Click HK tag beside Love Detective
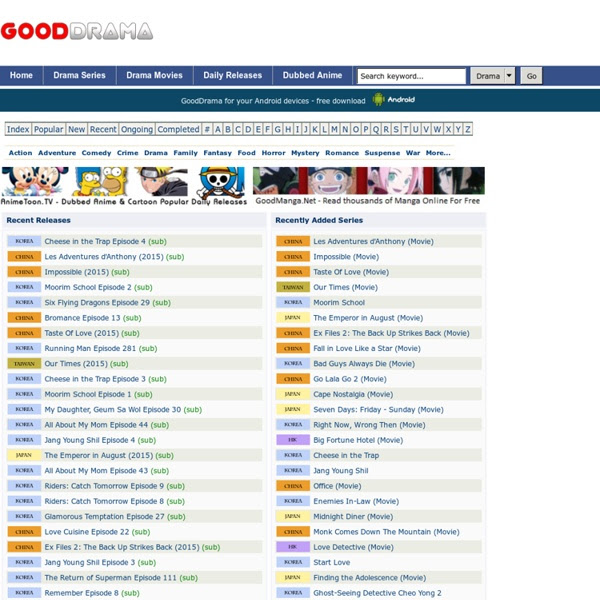600x600 pixels. 293,547
